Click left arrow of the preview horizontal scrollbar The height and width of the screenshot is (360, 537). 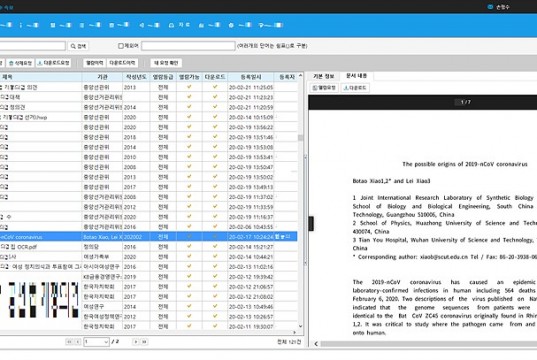coord(316,344)
